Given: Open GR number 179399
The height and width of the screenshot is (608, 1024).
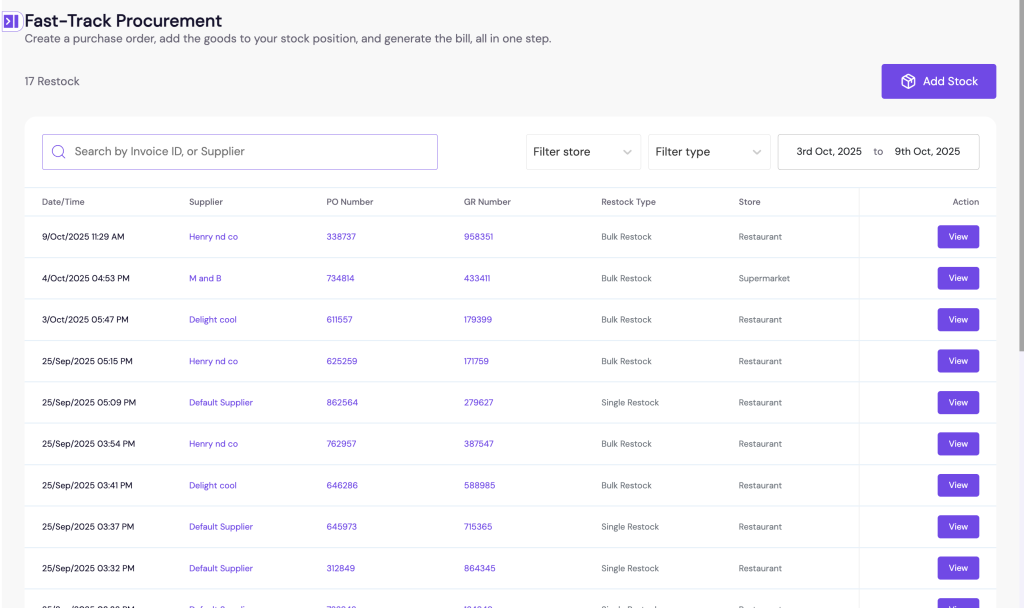Looking at the screenshot, I should tap(477, 320).
